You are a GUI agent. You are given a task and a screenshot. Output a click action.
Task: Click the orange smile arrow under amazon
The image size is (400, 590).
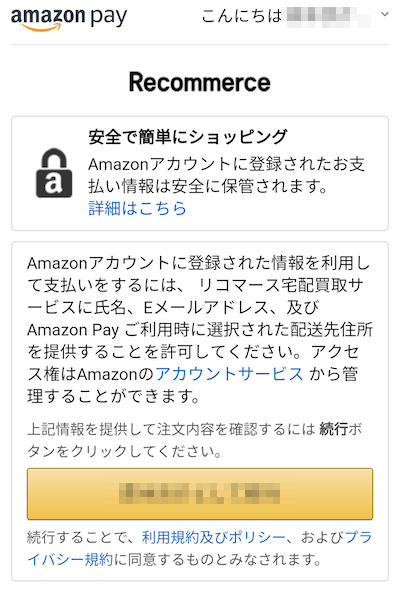42,27
